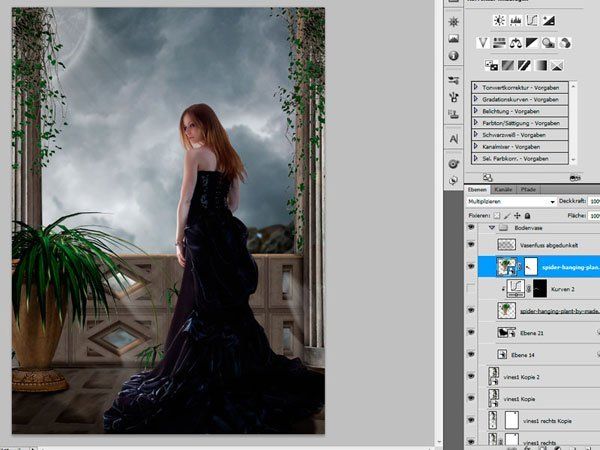Add a Color Balance adjustment (scales icon)

tap(515, 42)
